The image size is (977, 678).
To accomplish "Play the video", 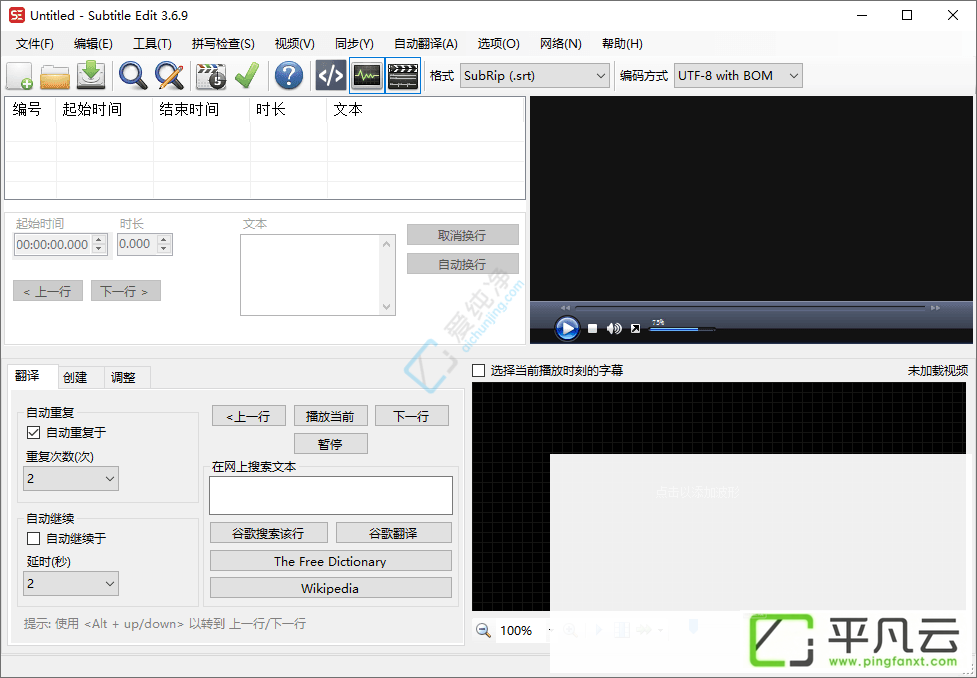I will click(x=567, y=328).
